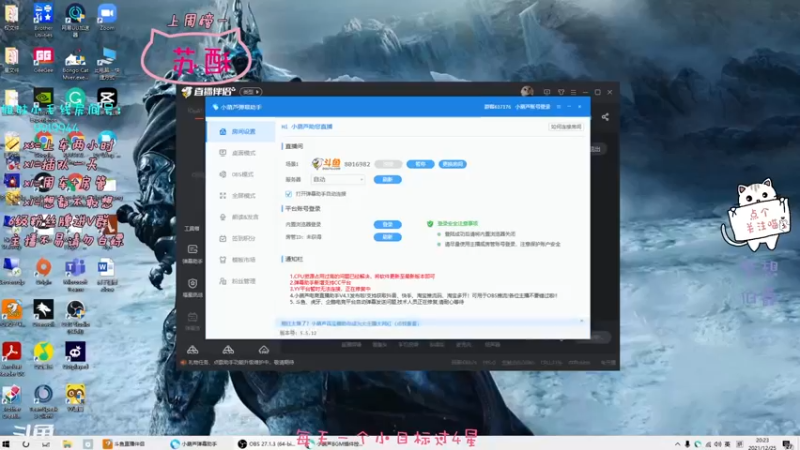Click the blue banner text link at the bottom
Viewport: 800px width, 450px height.
click(350, 323)
